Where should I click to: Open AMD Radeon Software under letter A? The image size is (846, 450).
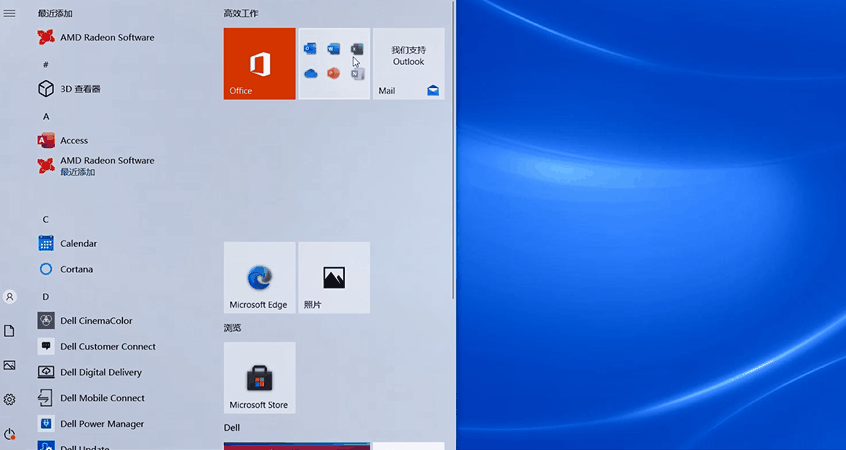[97, 166]
